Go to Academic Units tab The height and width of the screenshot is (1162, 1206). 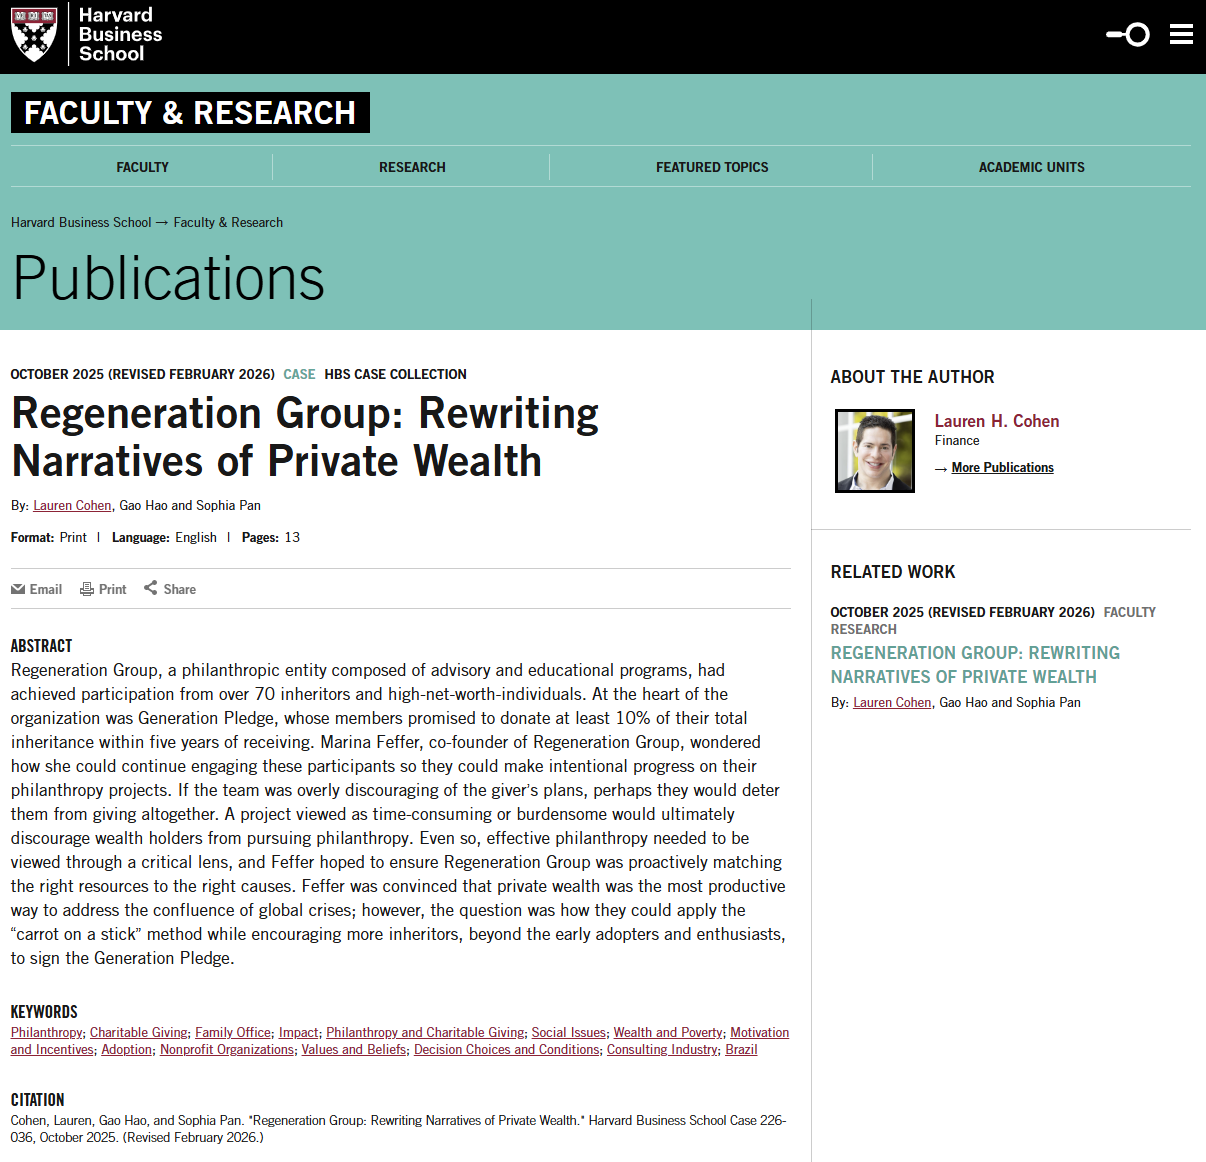pyautogui.click(x=1031, y=167)
